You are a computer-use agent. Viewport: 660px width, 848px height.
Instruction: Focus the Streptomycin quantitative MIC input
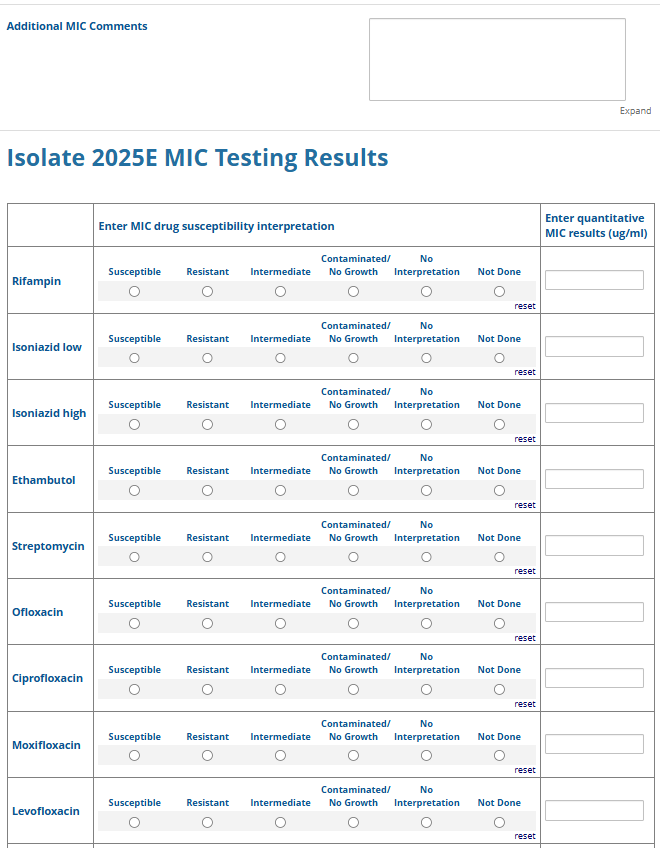coord(594,546)
